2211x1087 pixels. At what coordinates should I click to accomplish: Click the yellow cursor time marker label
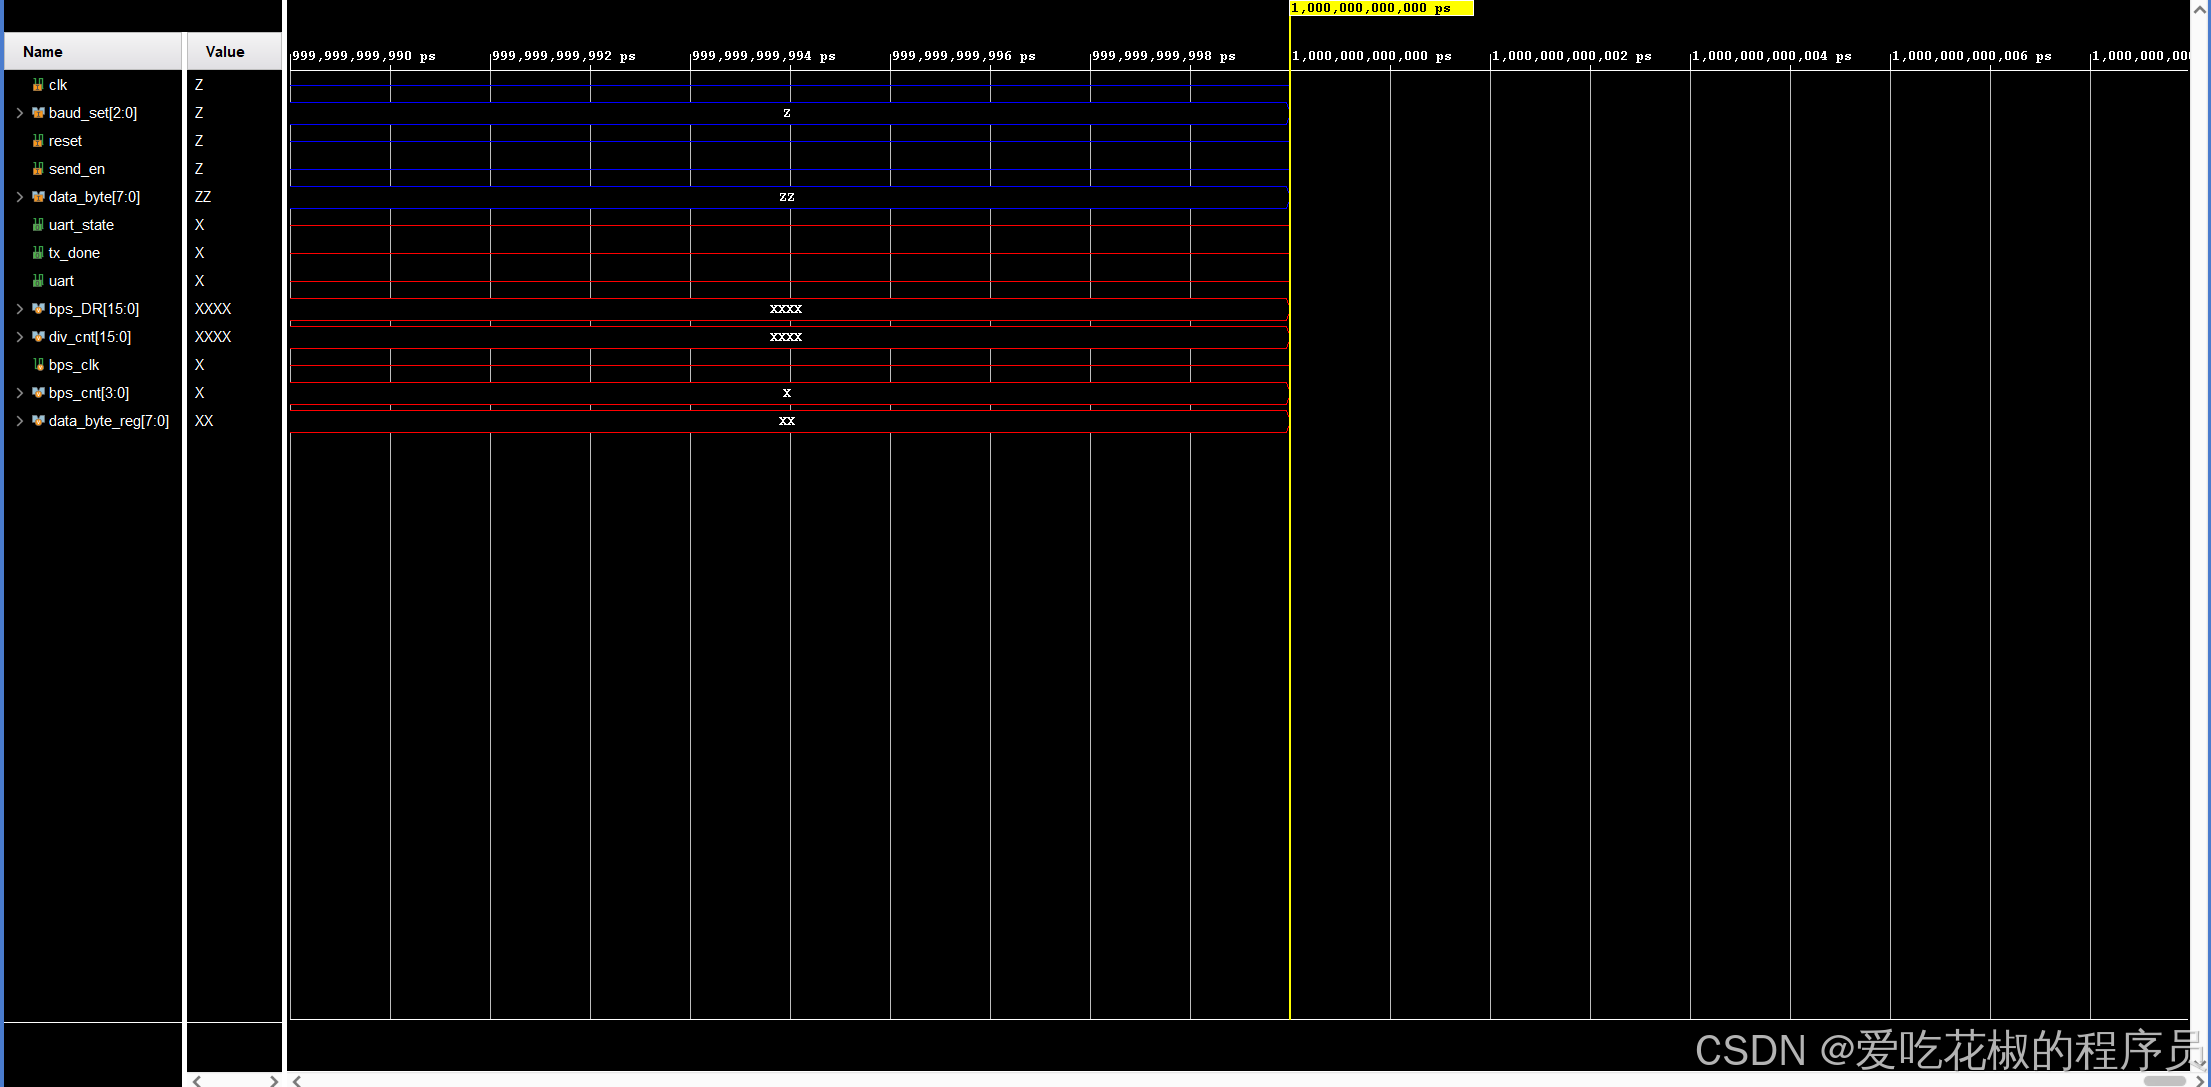pos(1380,8)
